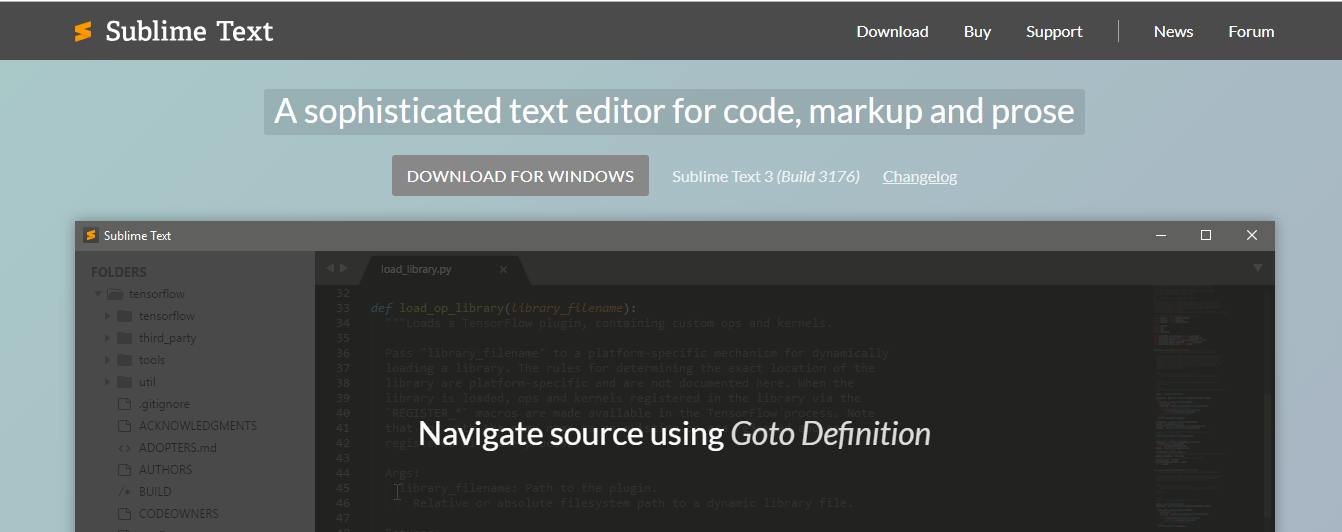Click the headline about sophisticated text editor
This screenshot has height=532, width=1342.
tap(674, 112)
